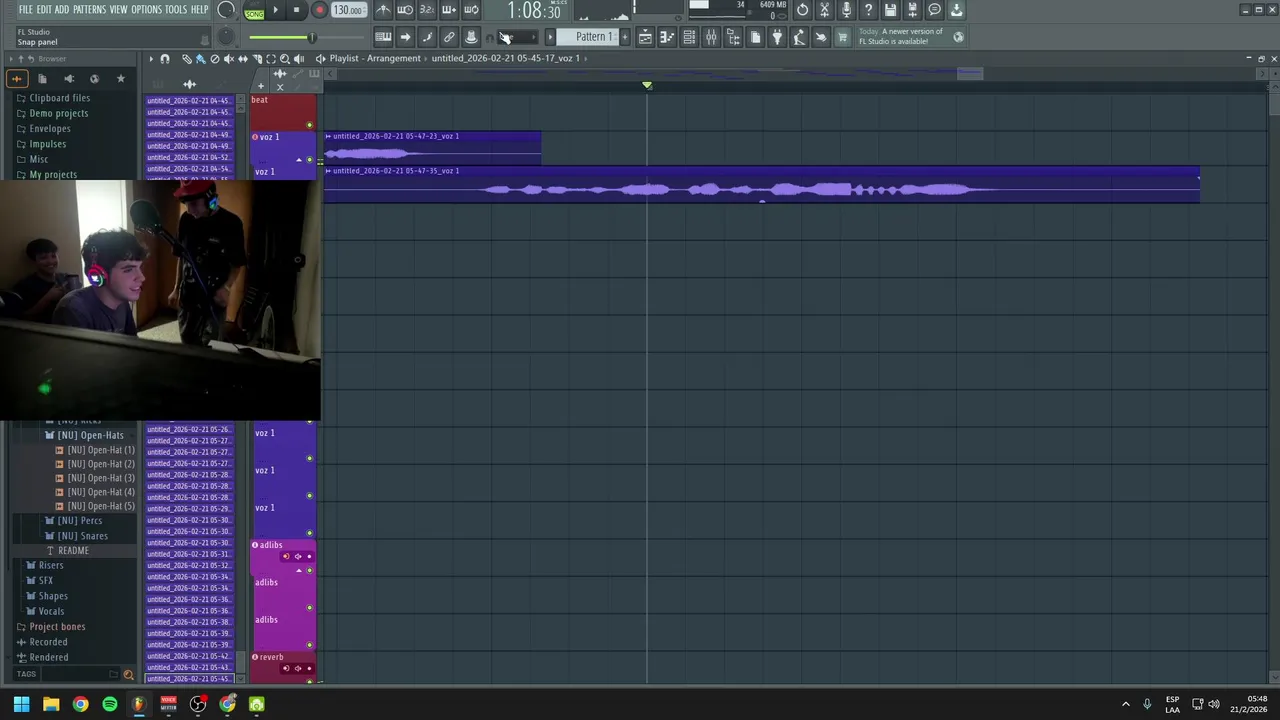
Task: Open the Channel rack view icon
Action: tap(689, 37)
